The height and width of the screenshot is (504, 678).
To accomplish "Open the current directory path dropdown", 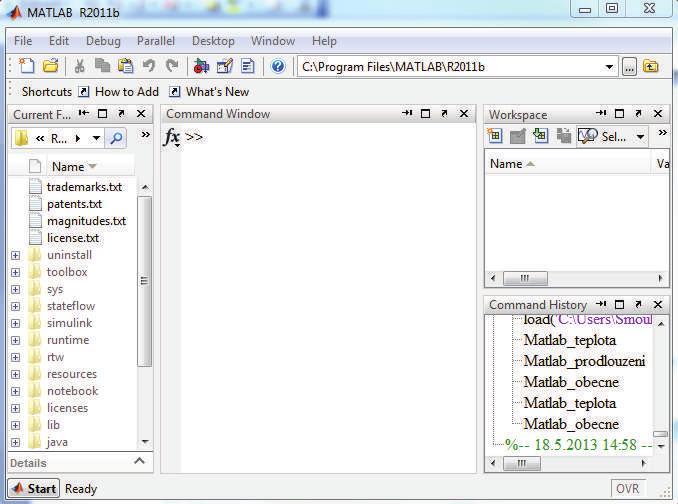I will [609, 67].
